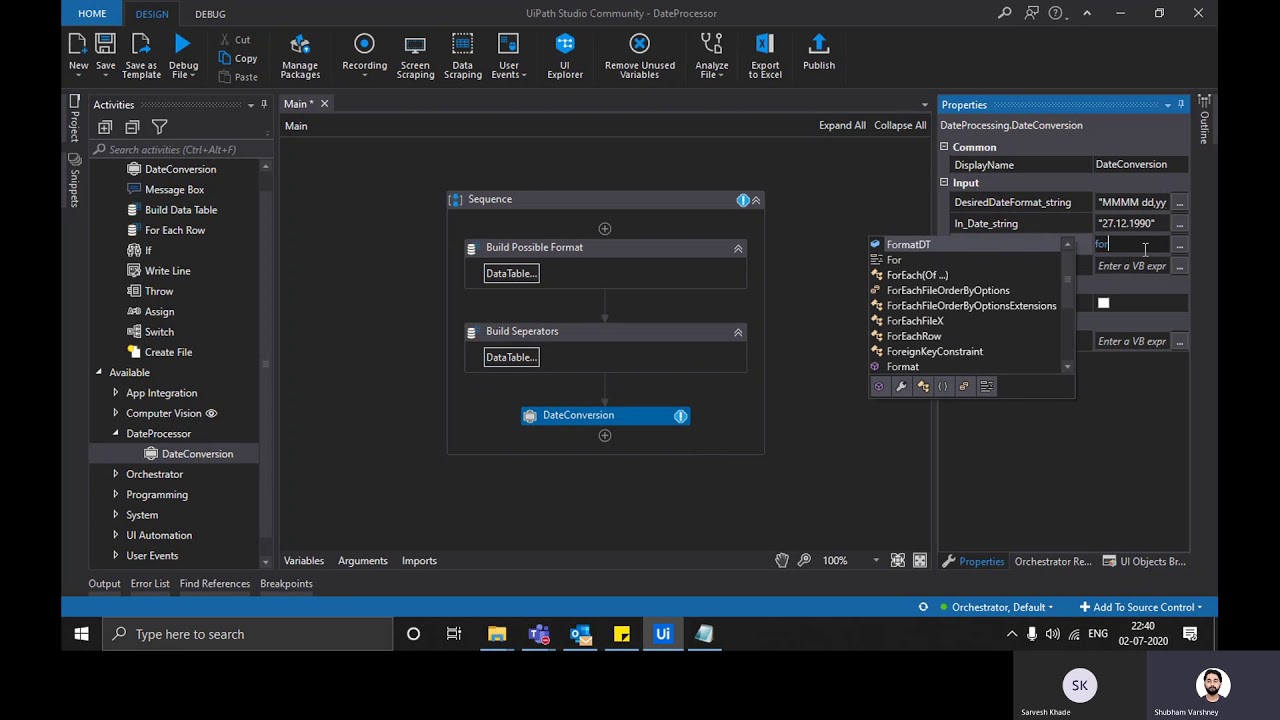Open UiPath app in Windows taskbar
Screen dimensions: 1280x720
[x=662, y=634]
